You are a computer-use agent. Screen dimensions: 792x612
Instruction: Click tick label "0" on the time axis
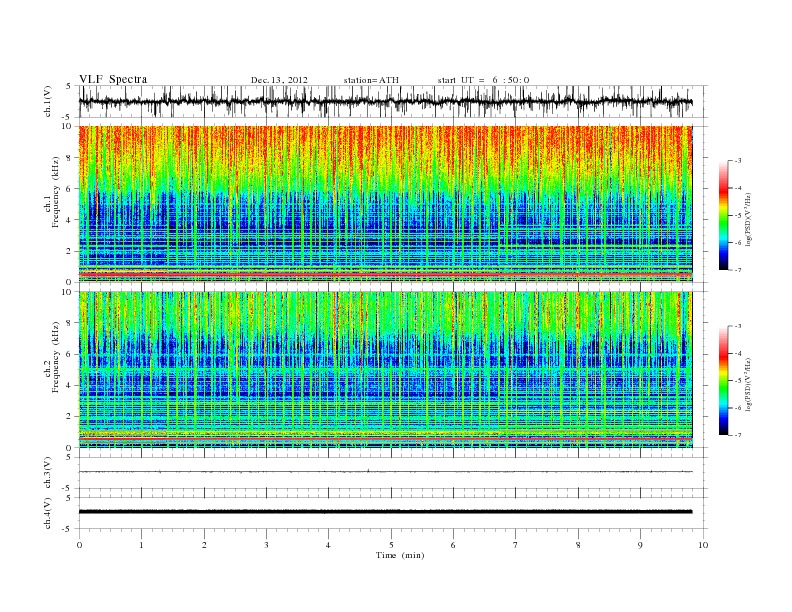point(79,545)
